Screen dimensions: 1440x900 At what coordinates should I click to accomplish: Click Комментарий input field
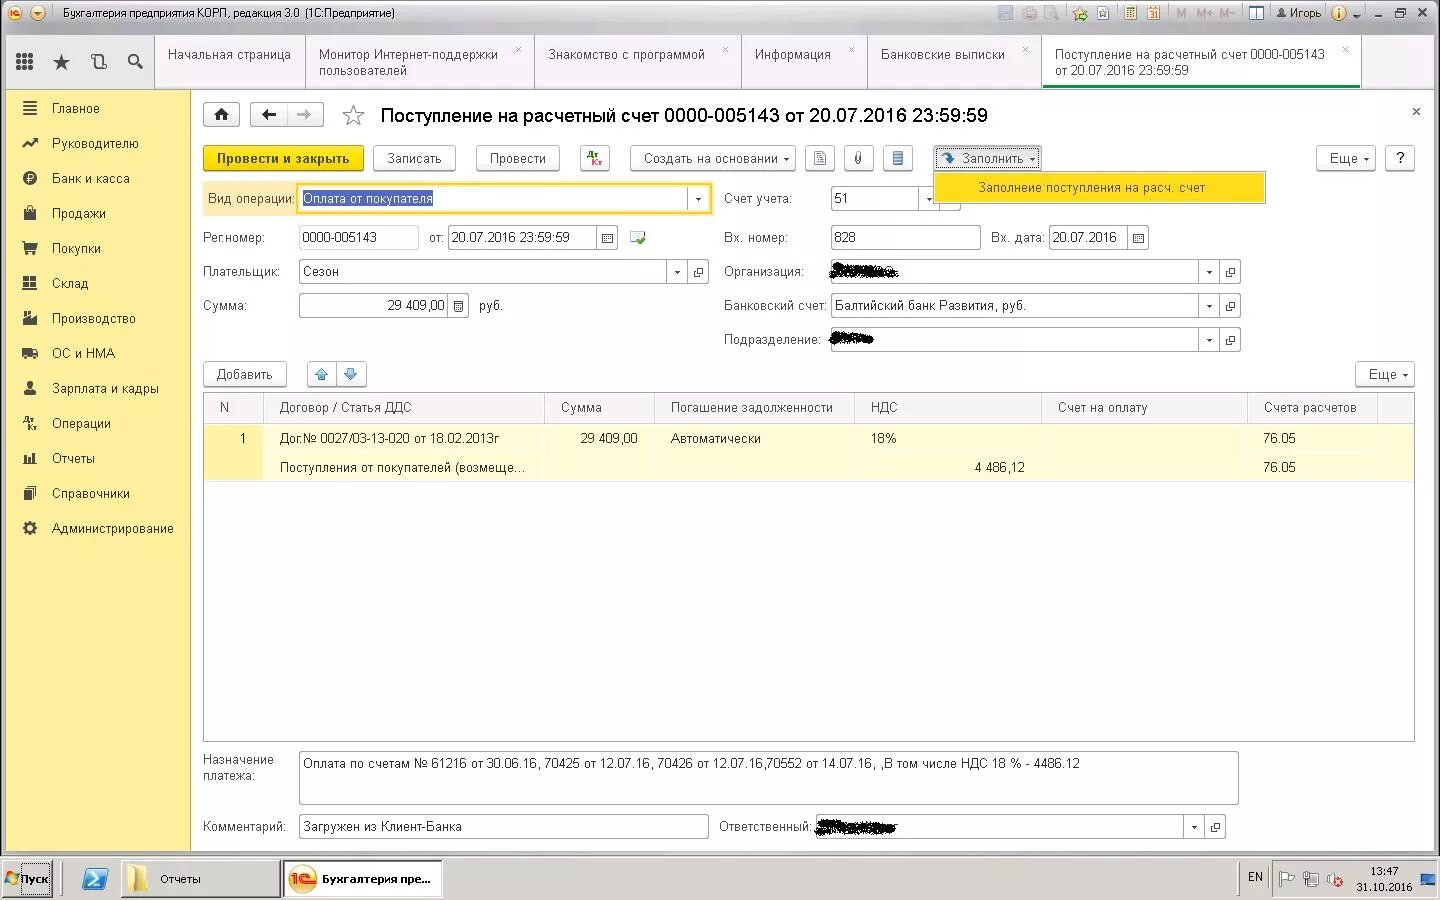coord(503,827)
